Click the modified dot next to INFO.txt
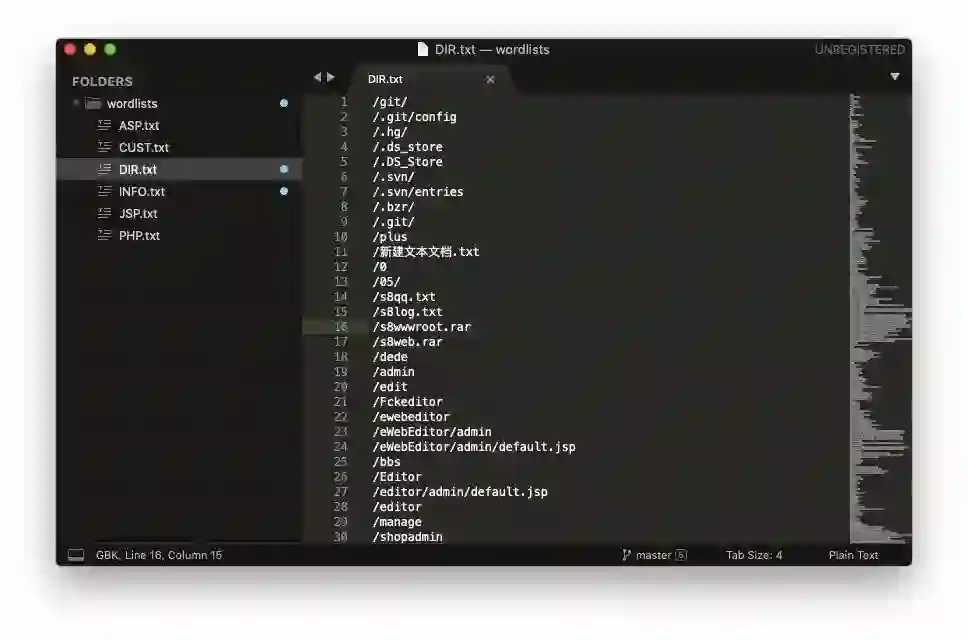 [284, 191]
